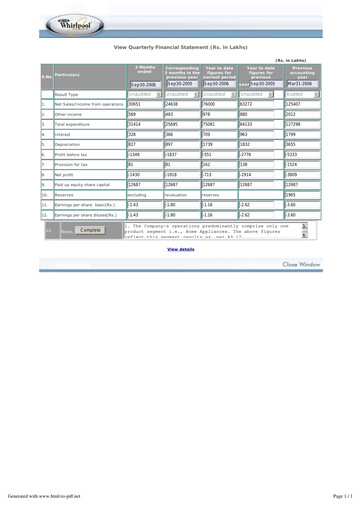Screen dimensions: 362x512
Task: Select Profit before tax field -1349
Action: pos(145,155)
